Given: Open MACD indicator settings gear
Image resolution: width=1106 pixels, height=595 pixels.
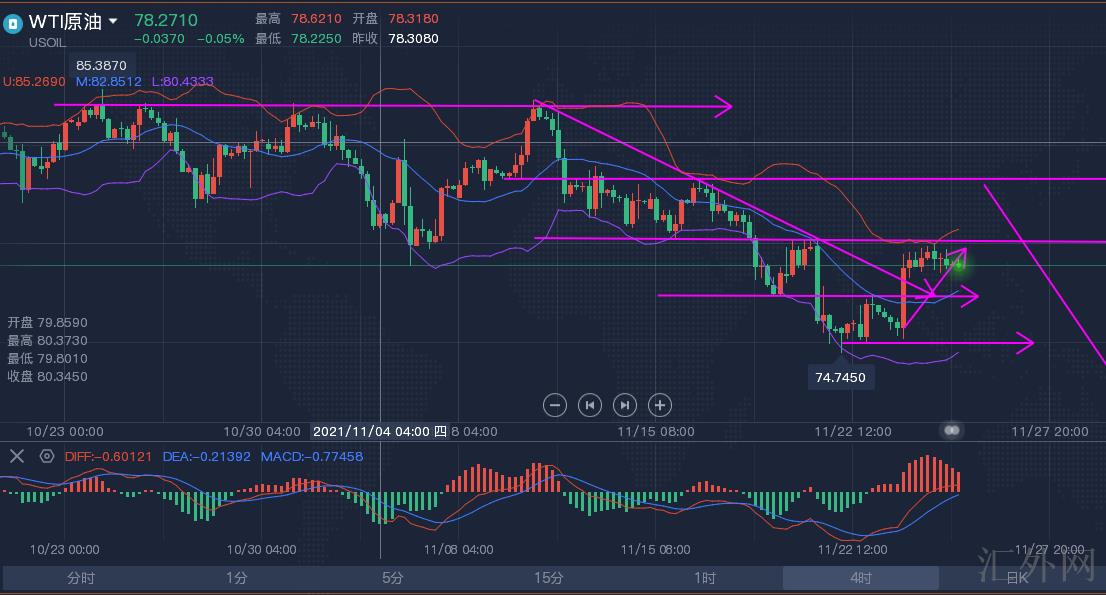Looking at the screenshot, I should pyautogui.click(x=46, y=456).
